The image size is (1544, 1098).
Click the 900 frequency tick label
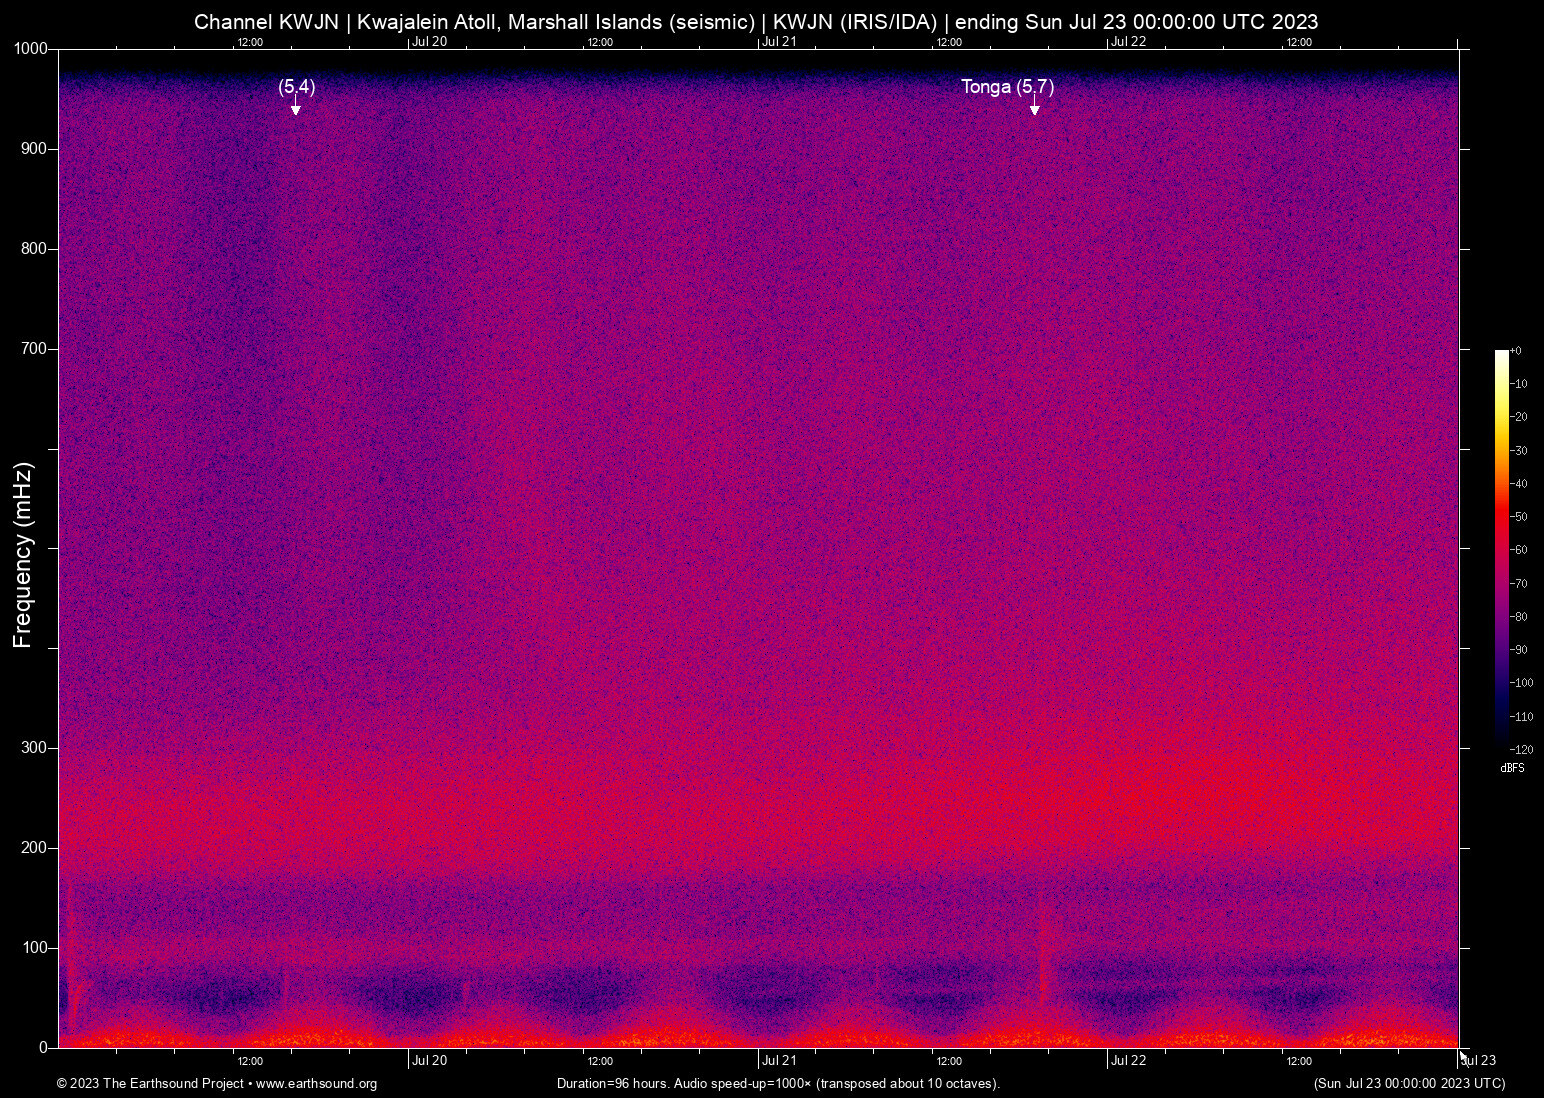coord(34,149)
